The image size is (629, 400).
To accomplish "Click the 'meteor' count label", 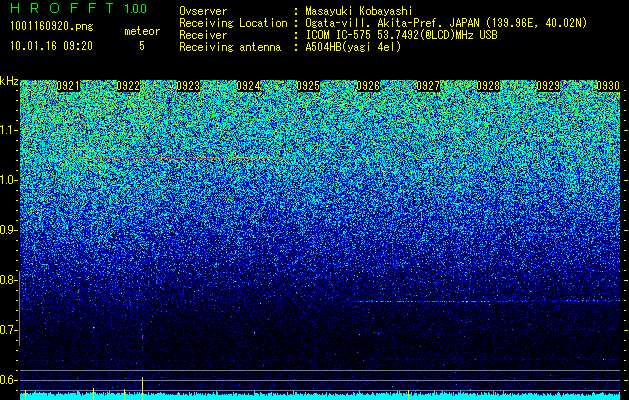I will tap(142, 31).
